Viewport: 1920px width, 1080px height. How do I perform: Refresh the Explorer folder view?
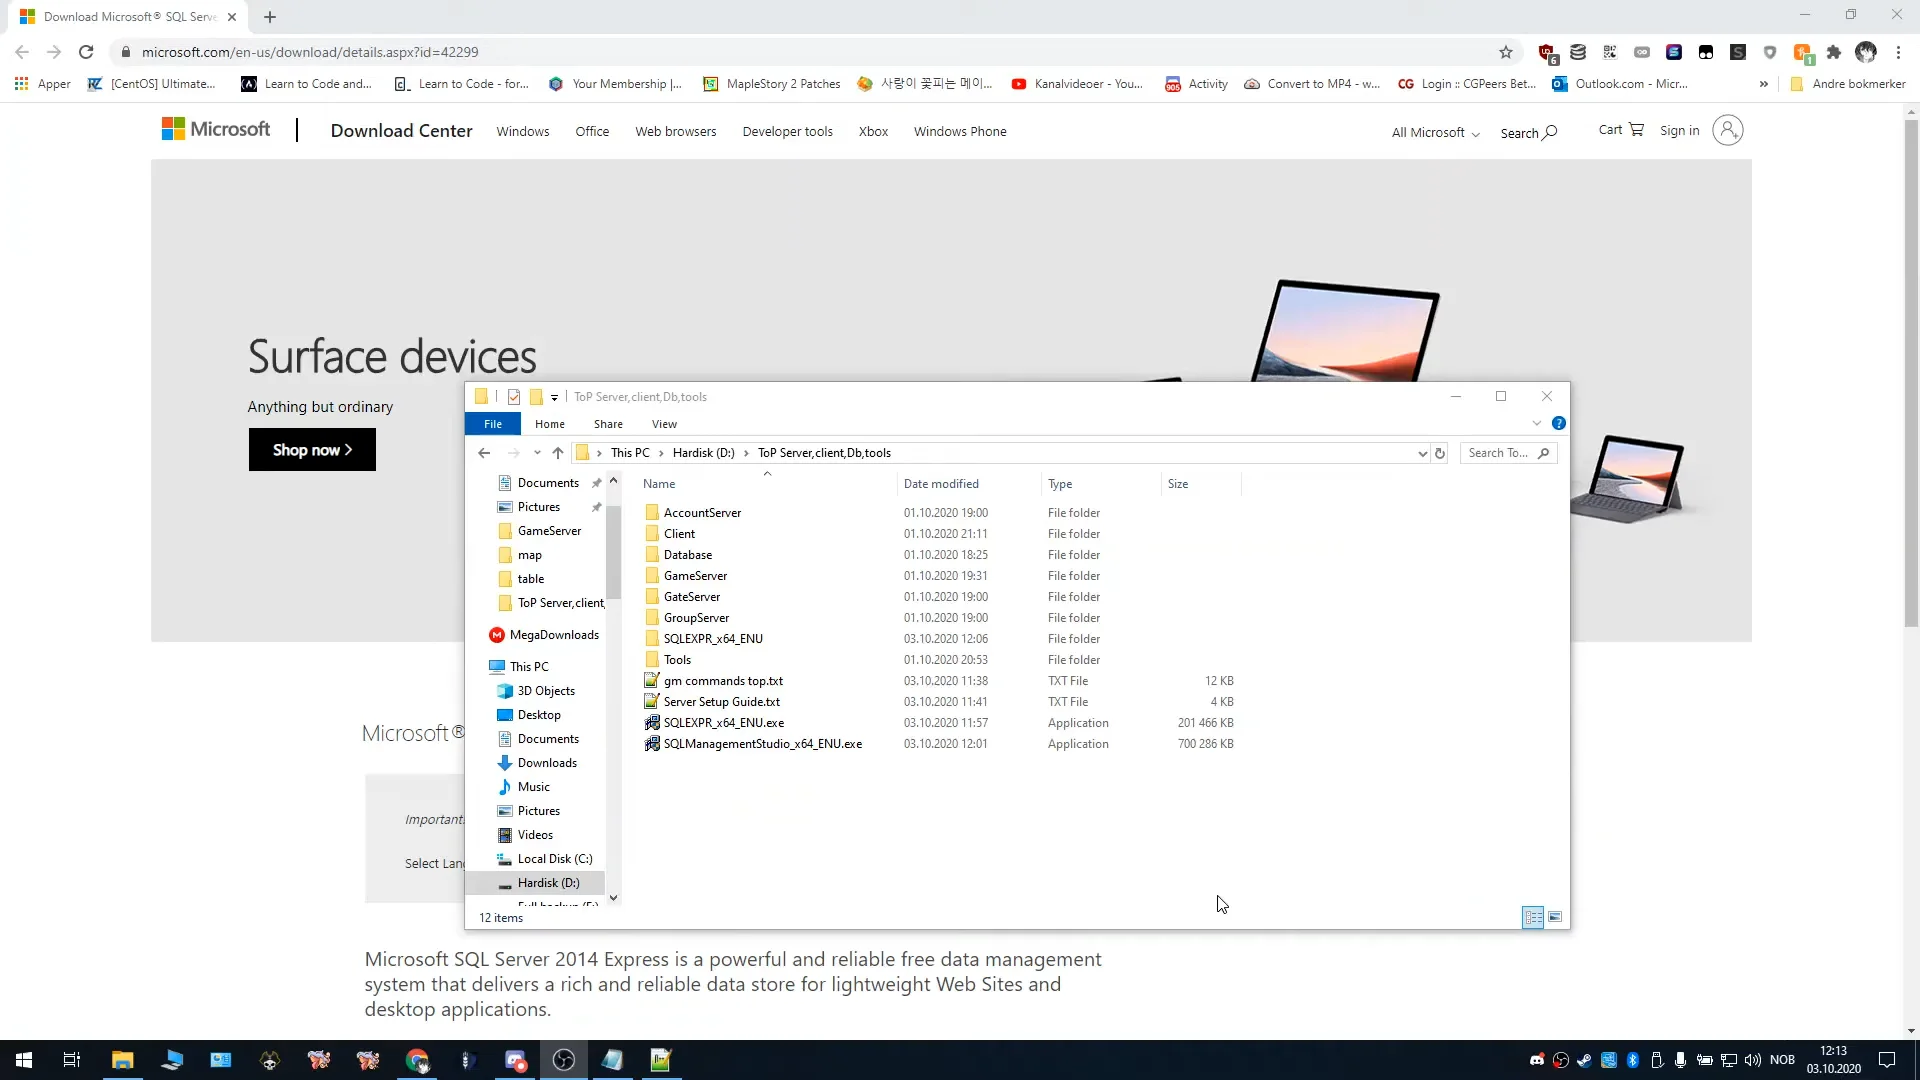(x=1440, y=453)
